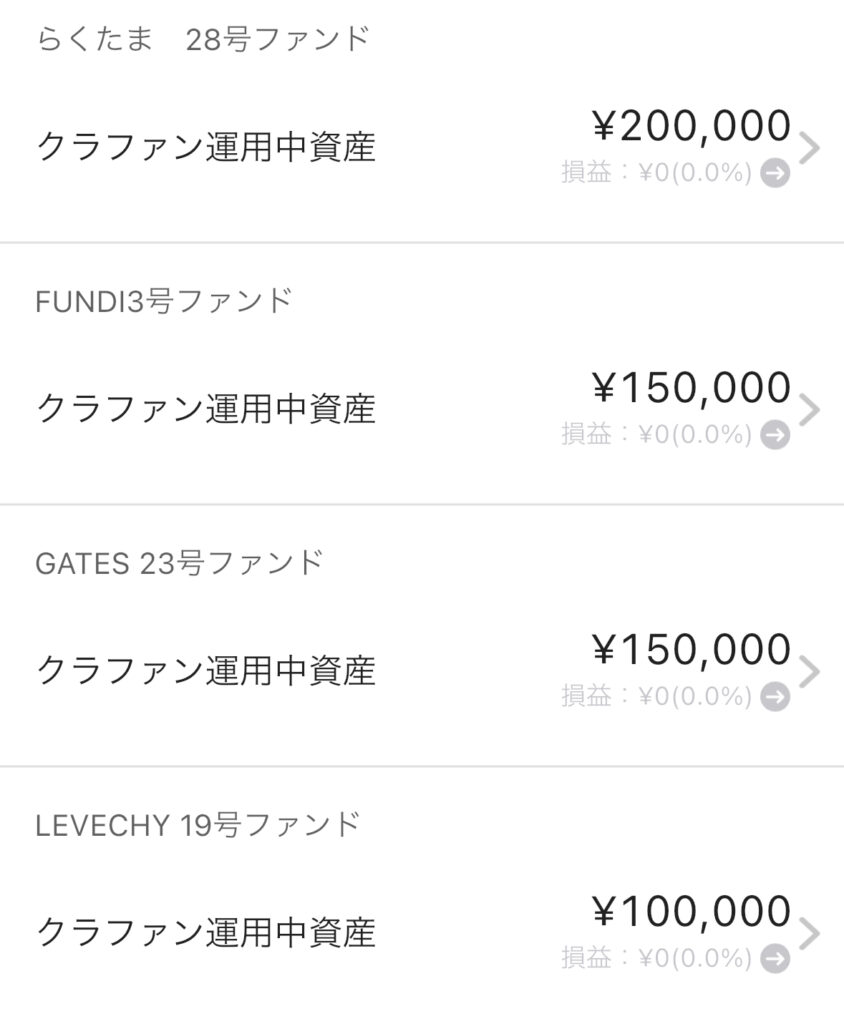This screenshot has width=844, height=1024.
Task: Tap the FUNDI3号ファンド heading
Action: [x=164, y=301]
